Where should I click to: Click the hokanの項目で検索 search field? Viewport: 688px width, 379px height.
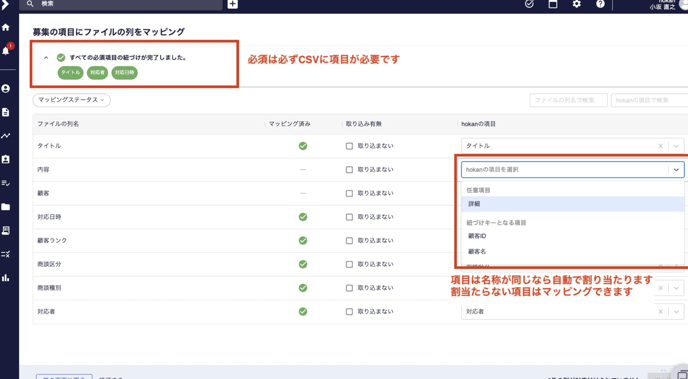tap(649, 100)
